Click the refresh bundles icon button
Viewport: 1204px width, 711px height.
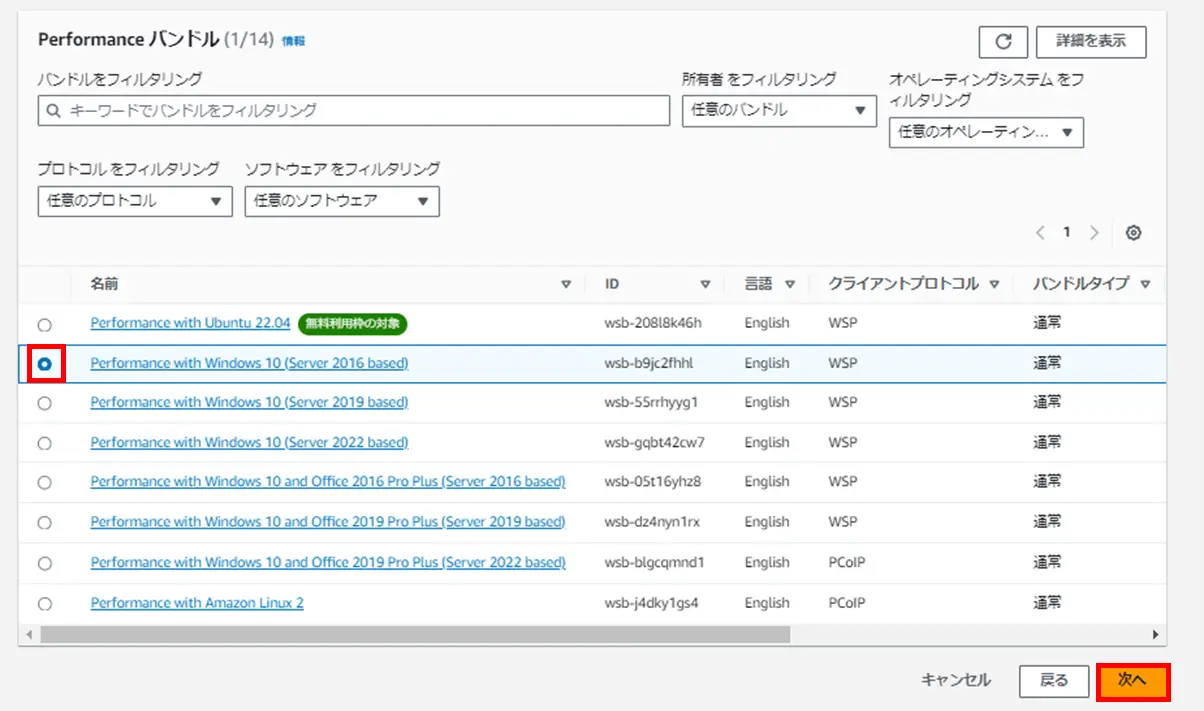pos(1004,42)
